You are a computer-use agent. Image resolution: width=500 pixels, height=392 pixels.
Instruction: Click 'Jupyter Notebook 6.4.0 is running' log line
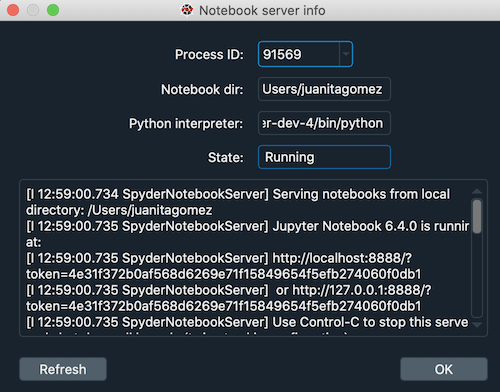pyautogui.click(x=248, y=226)
